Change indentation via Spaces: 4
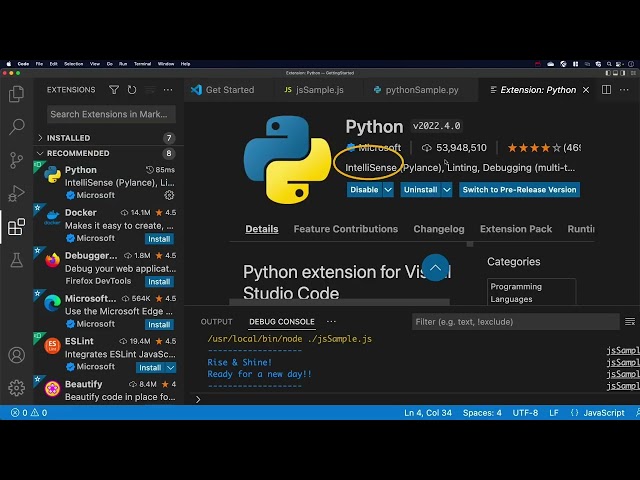The height and width of the screenshot is (480, 640). pyautogui.click(x=482, y=413)
